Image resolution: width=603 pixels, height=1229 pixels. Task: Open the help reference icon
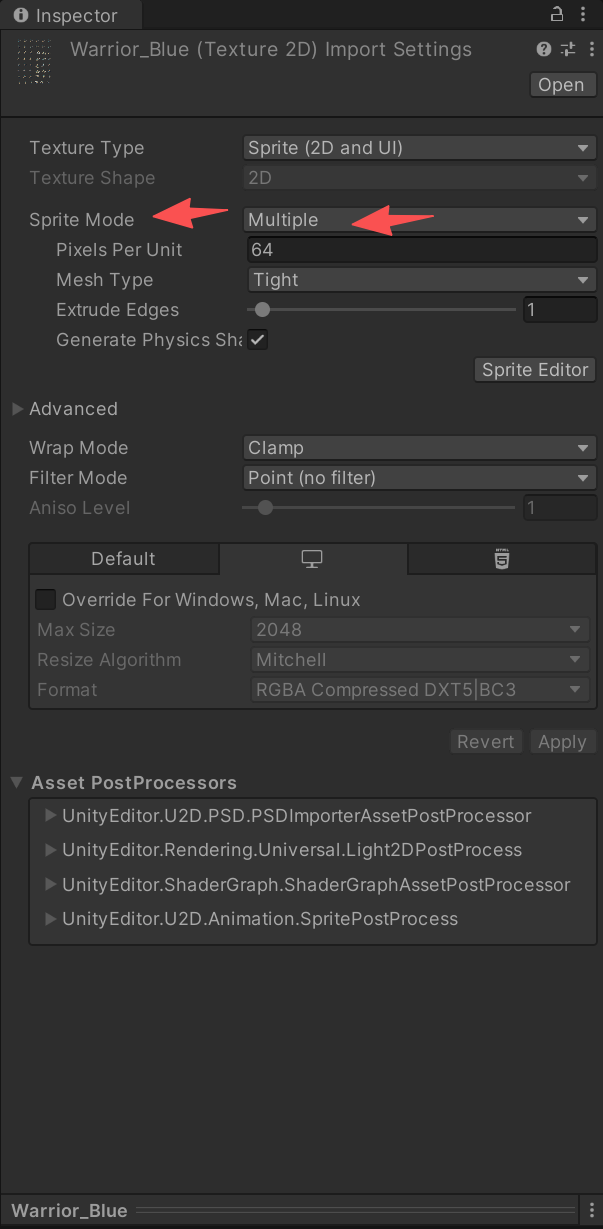point(544,49)
